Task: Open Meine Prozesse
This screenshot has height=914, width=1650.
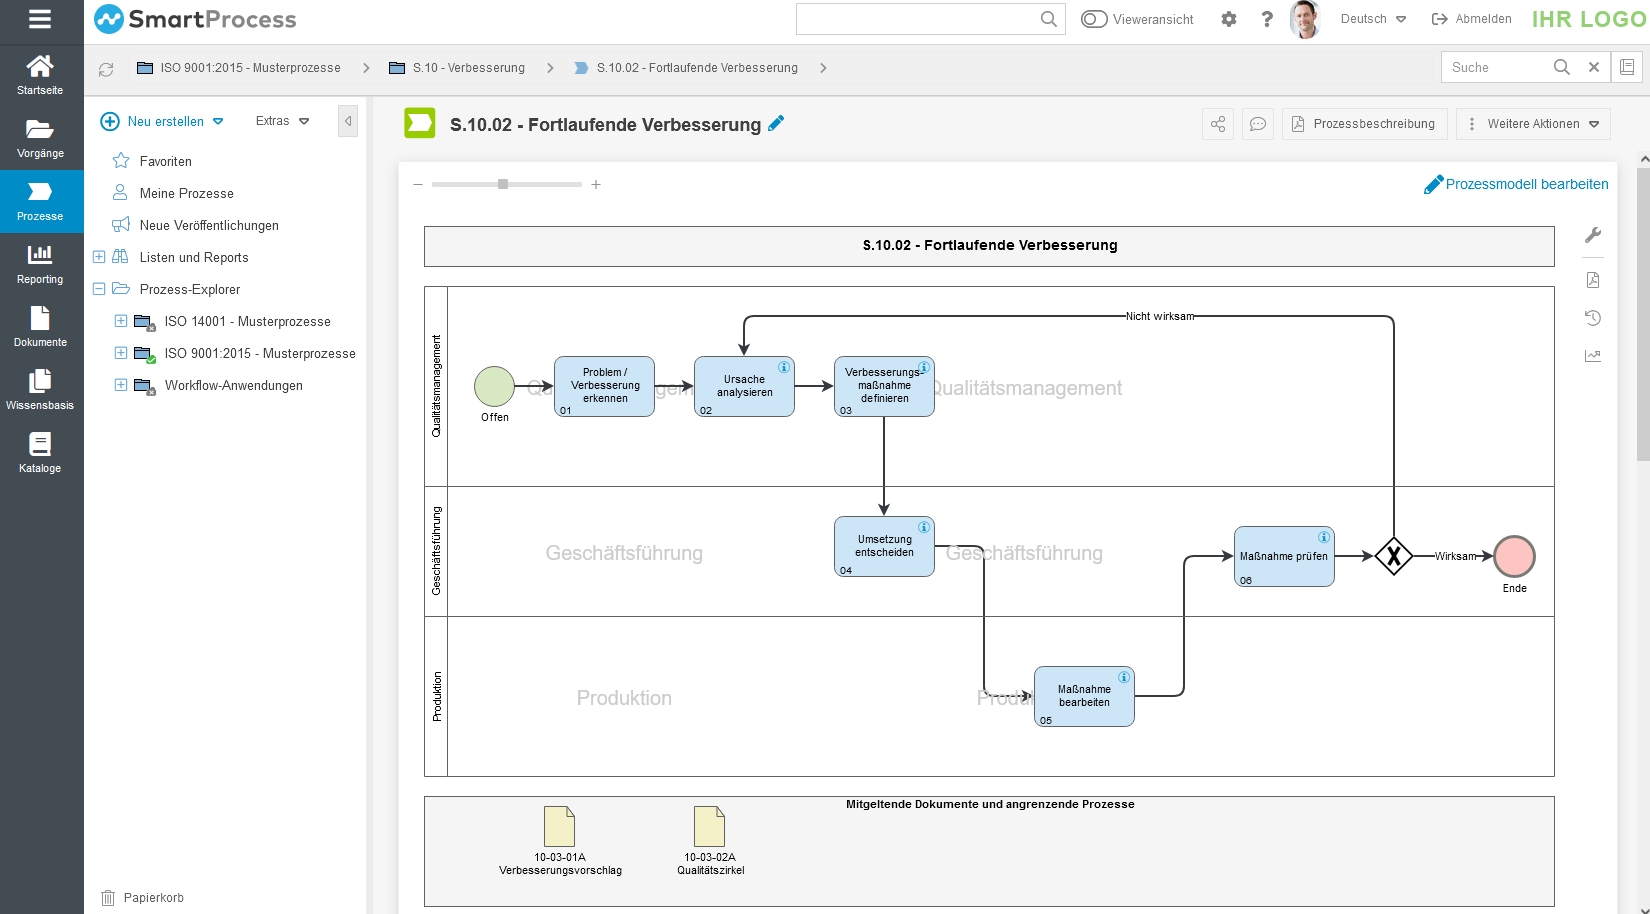Action: (187, 193)
